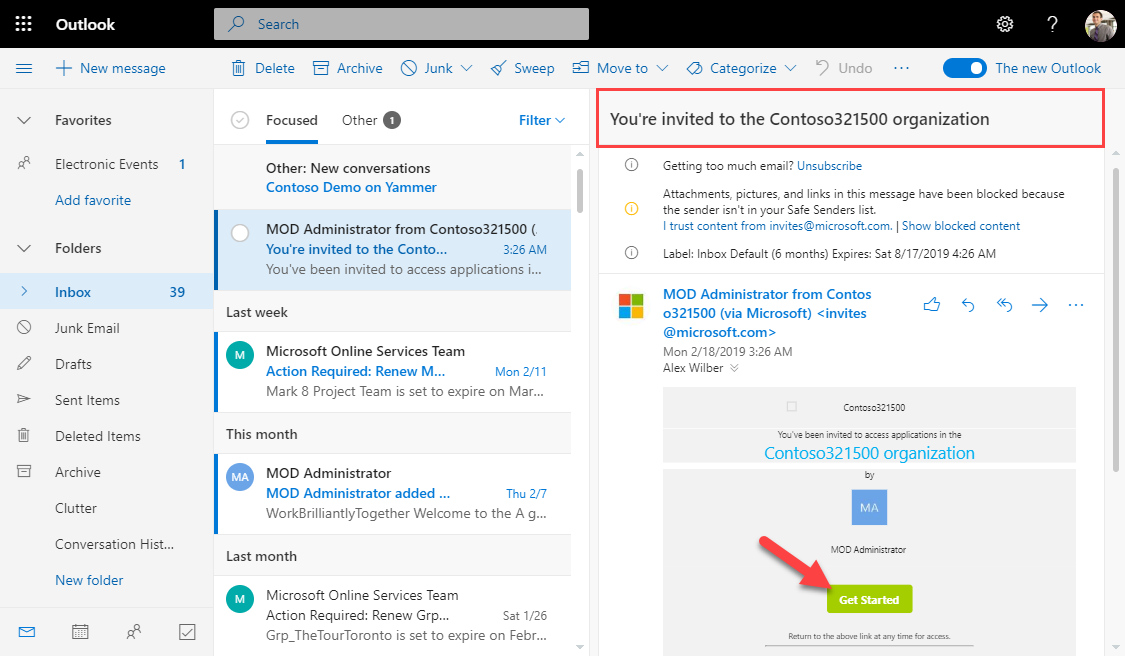Focus the Search box
The width and height of the screenshot is (1125, 656).
[x=401, y=24]
